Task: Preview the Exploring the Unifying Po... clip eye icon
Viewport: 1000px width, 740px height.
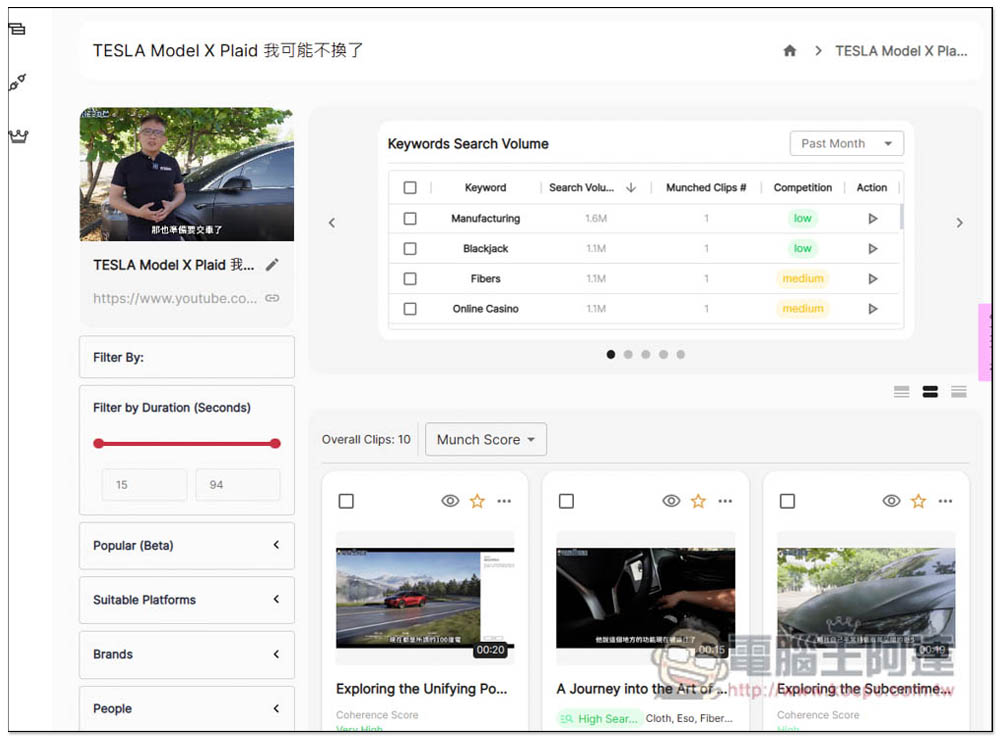Action: click(x=450, y=501)
